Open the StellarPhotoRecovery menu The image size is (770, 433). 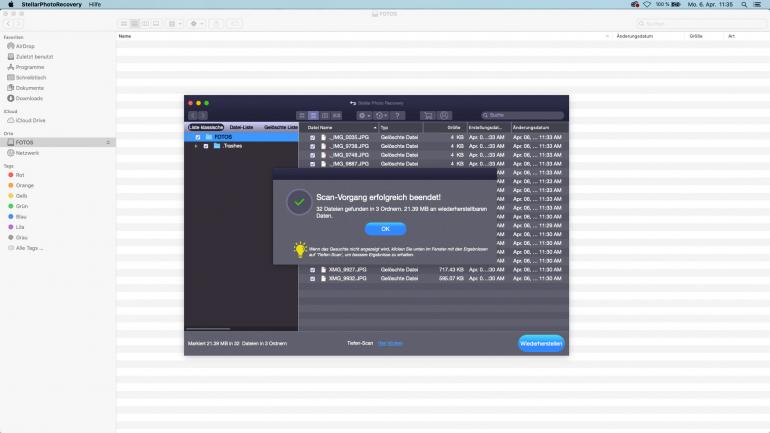click(52, 4)
